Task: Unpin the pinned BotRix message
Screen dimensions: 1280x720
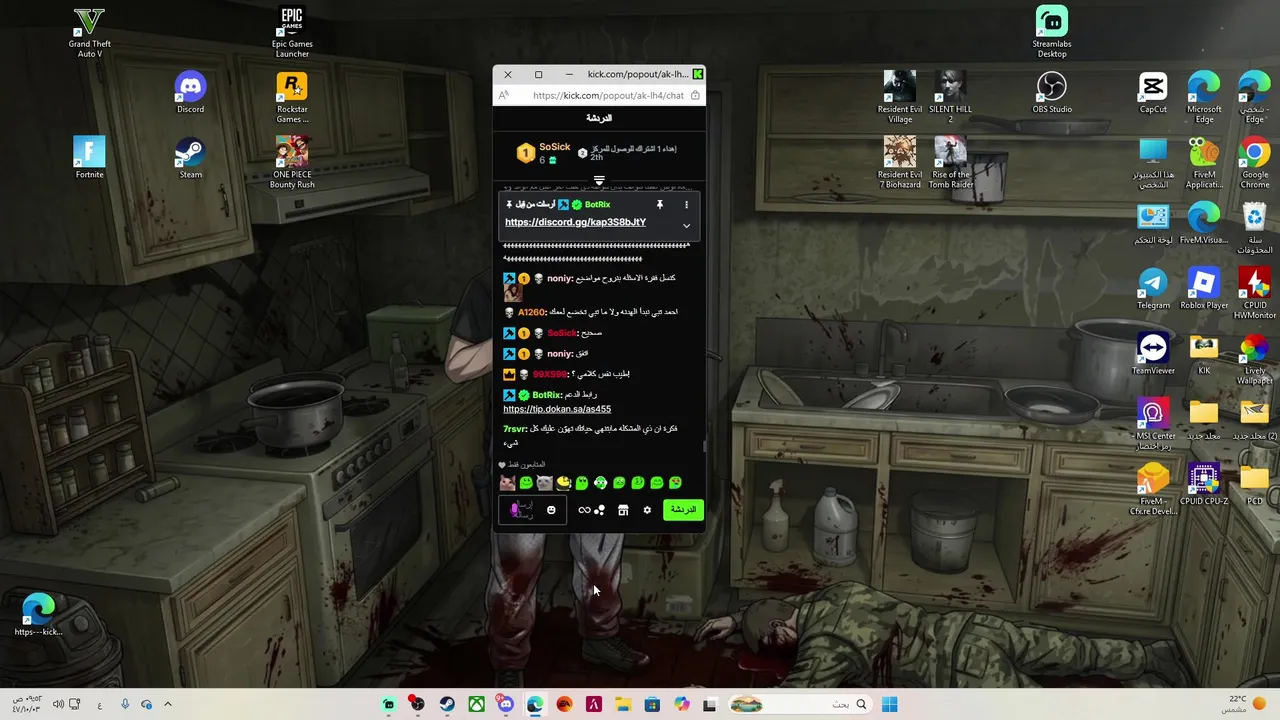Action: (x=659, y=204)
